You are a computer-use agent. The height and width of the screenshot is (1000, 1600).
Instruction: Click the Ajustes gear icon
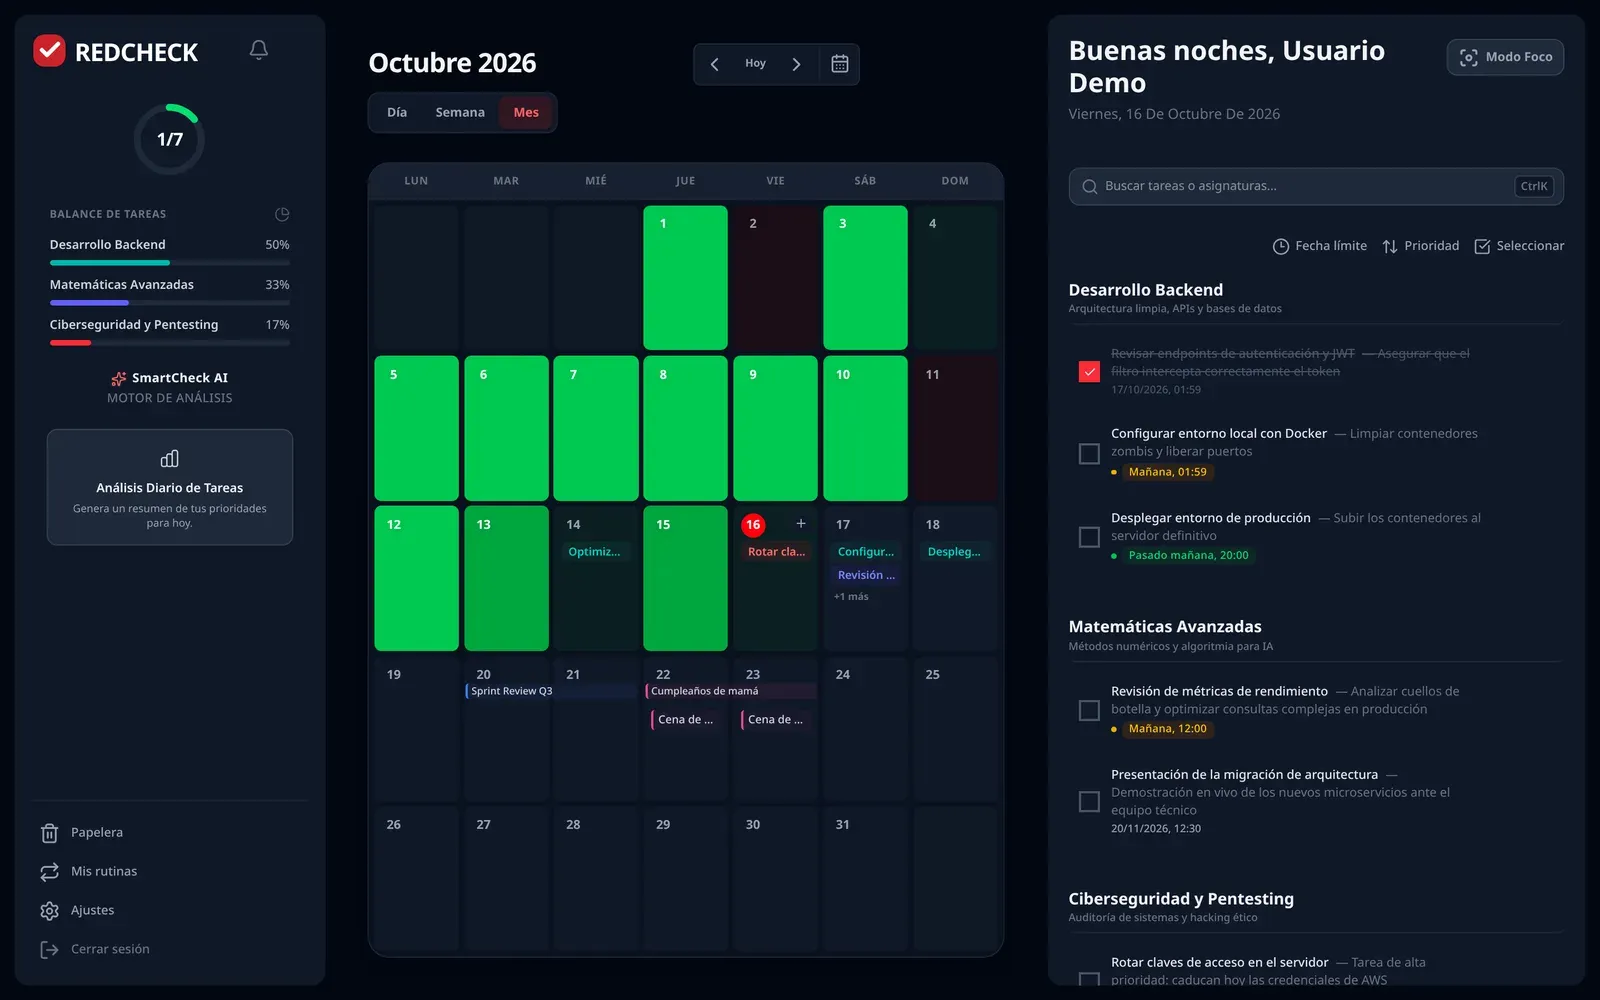pyautogui.click(x=49, y=911)
